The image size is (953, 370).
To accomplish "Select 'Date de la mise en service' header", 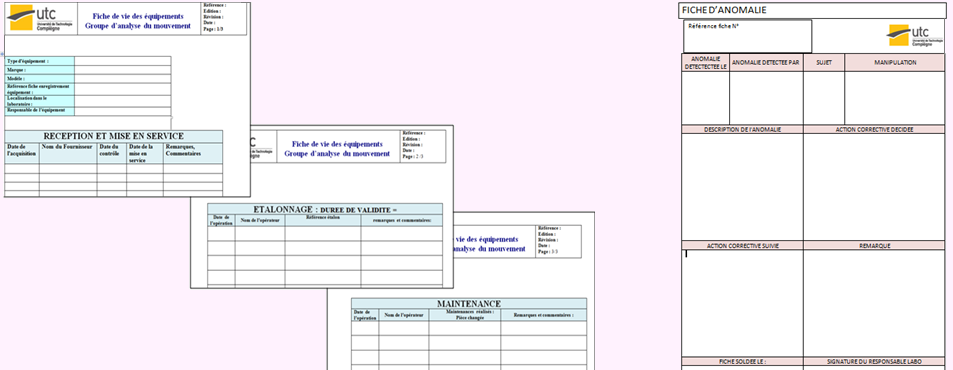I will point(145,152).
